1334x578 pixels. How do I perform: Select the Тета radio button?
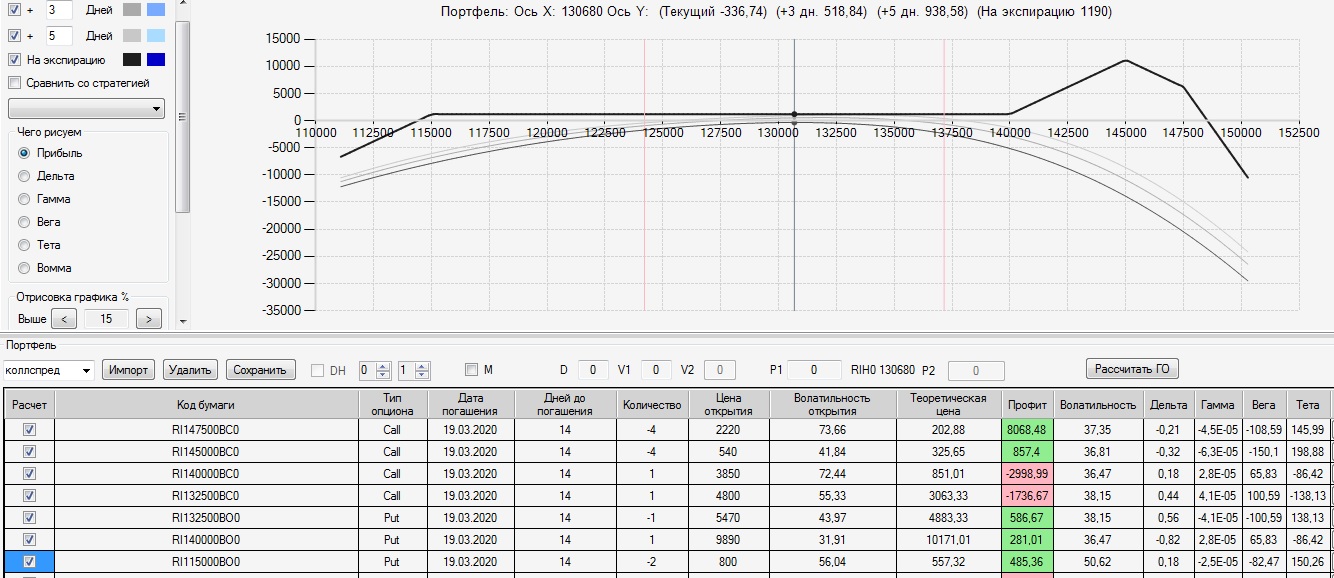[25, 245]
